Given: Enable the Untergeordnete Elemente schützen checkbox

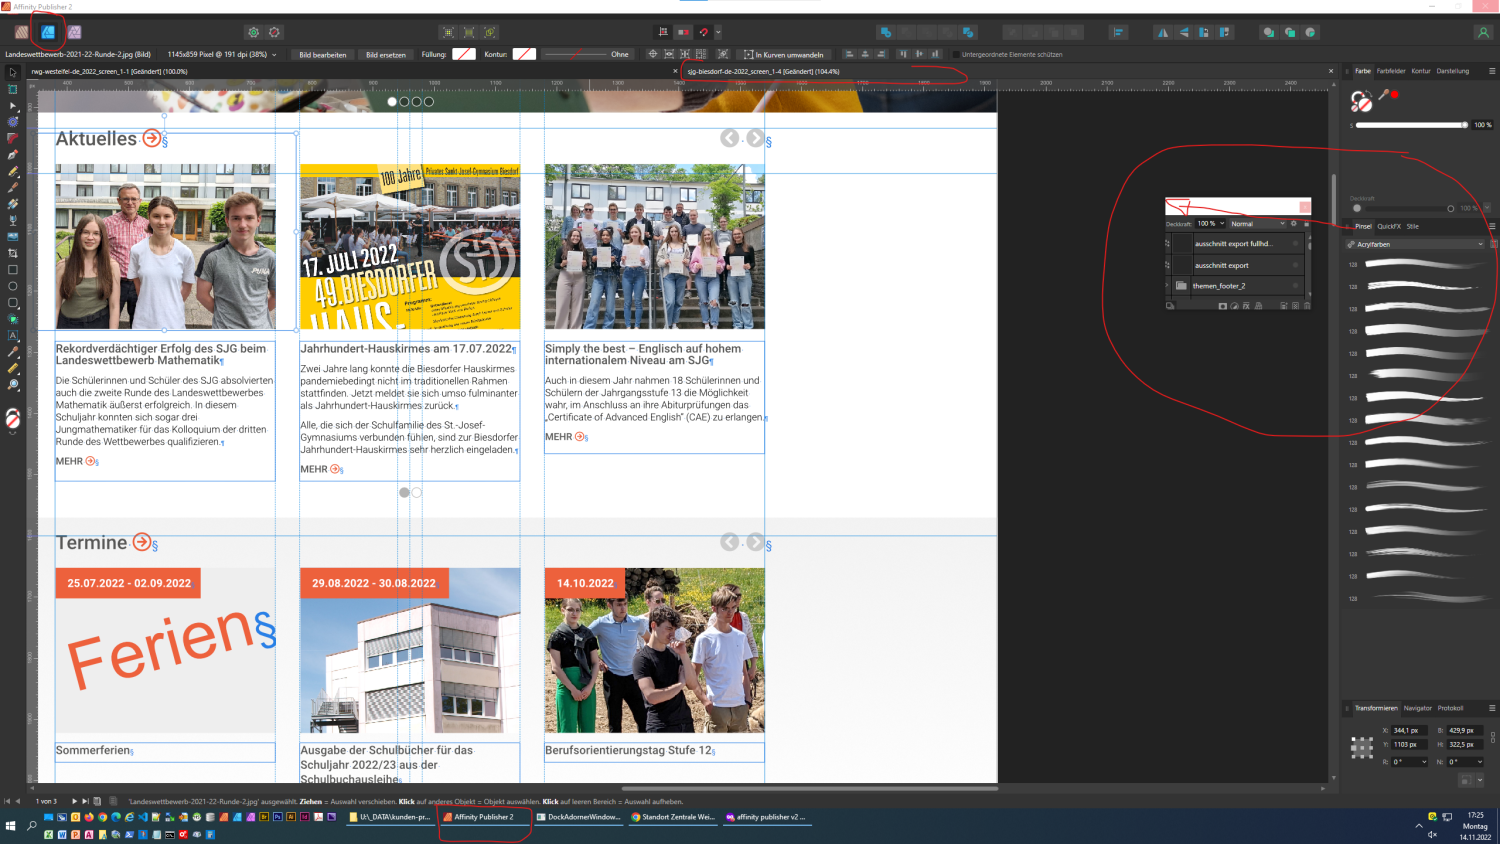Looking at the screenshot, I should (956, 54).
